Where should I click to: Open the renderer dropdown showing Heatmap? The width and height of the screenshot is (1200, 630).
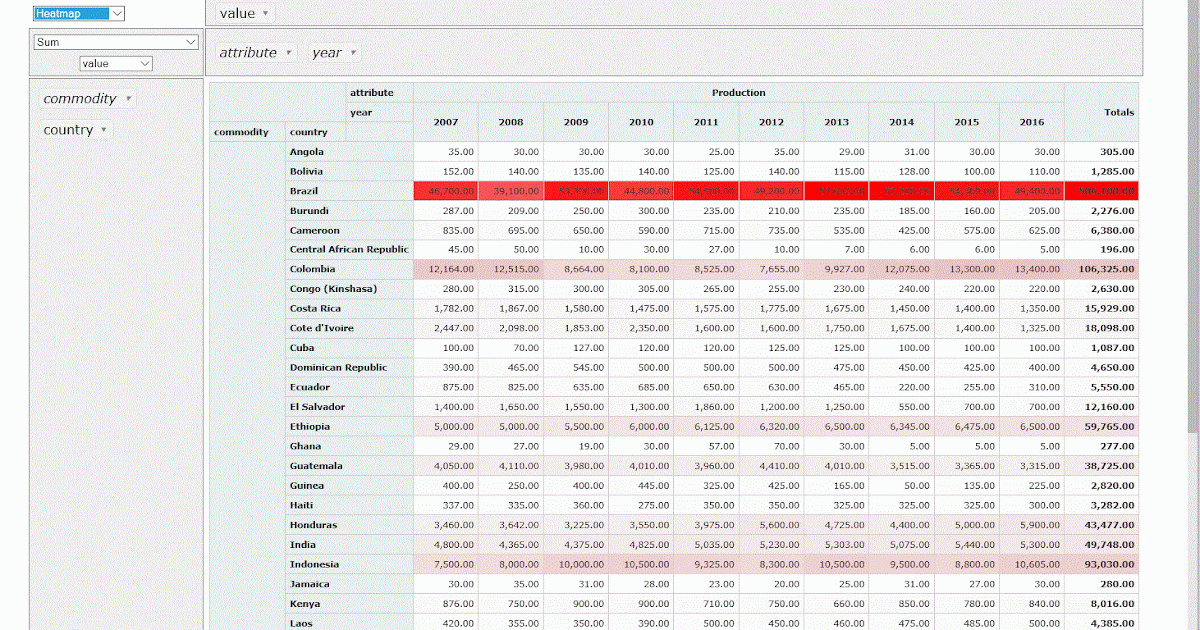click(x=79, y=14)
